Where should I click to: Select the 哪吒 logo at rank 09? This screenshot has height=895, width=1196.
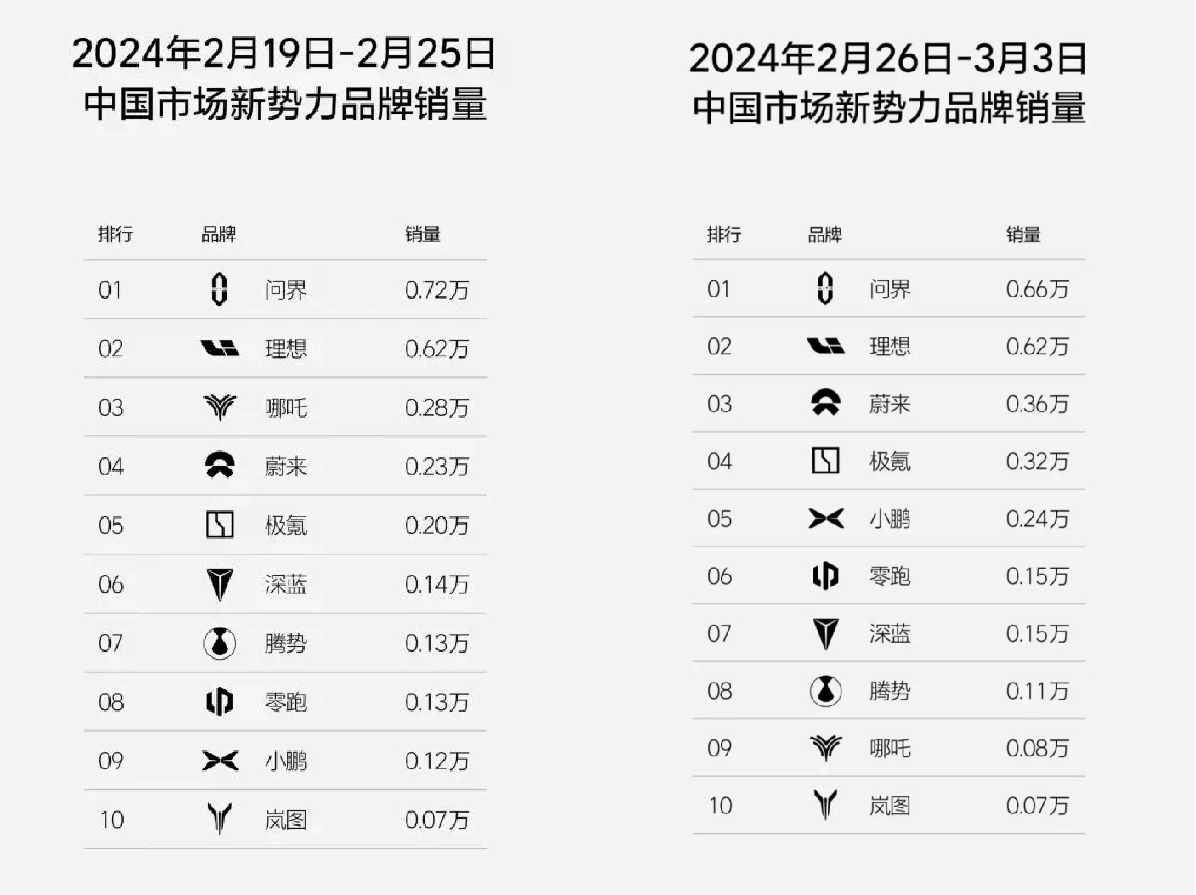click(x=825, y=748)
